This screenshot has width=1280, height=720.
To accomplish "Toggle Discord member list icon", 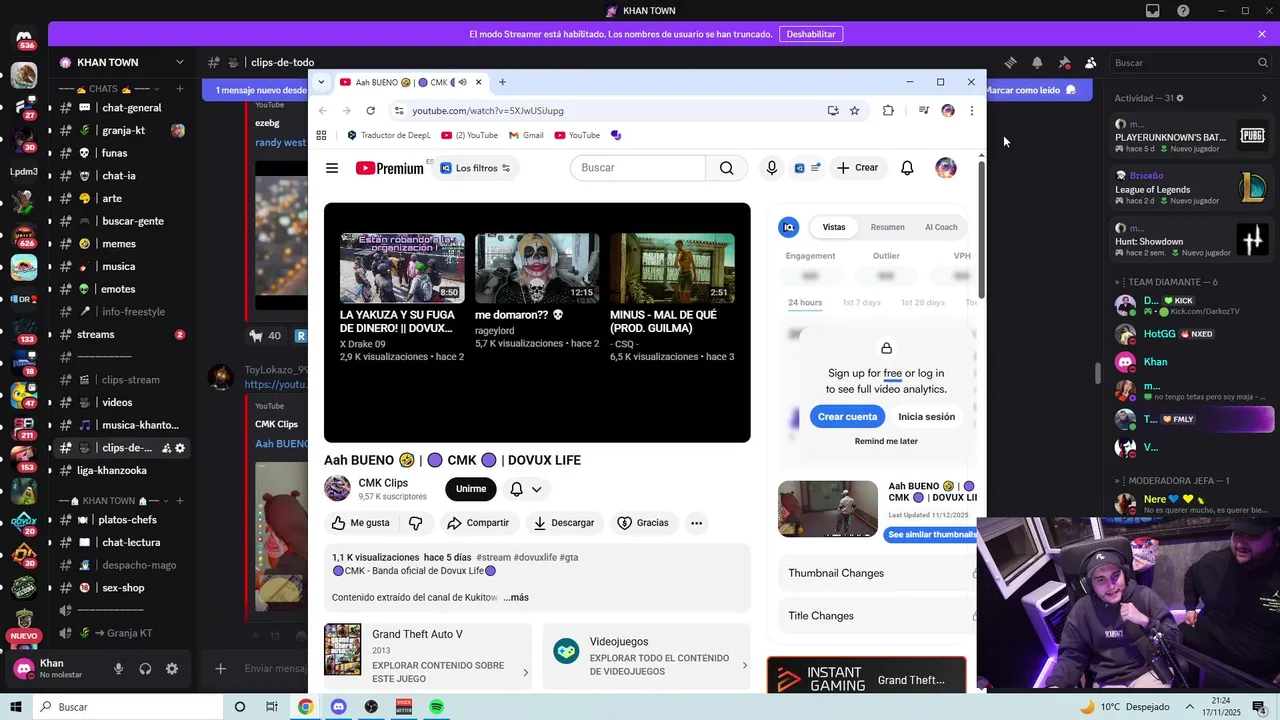I will [1091, 62].
